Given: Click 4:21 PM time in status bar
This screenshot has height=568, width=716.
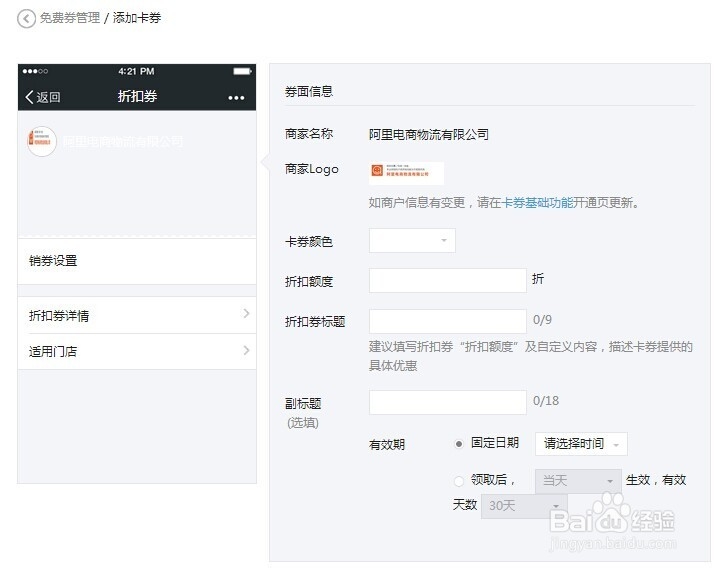Looking at the screenshot, I should [x=136, y=71].
